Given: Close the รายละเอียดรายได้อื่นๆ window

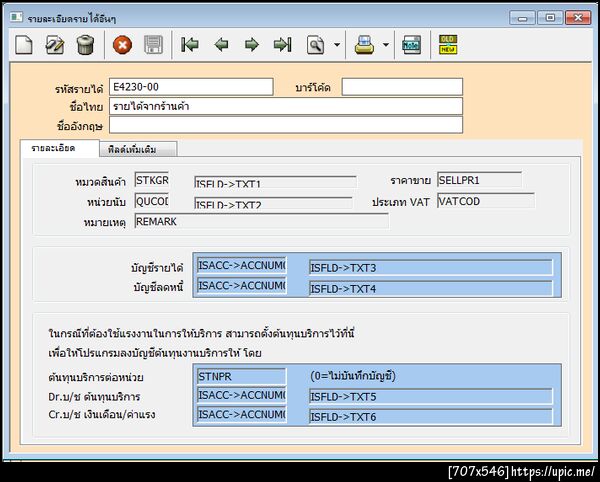Looking at the screenshot, I should (x=578, y=18).
